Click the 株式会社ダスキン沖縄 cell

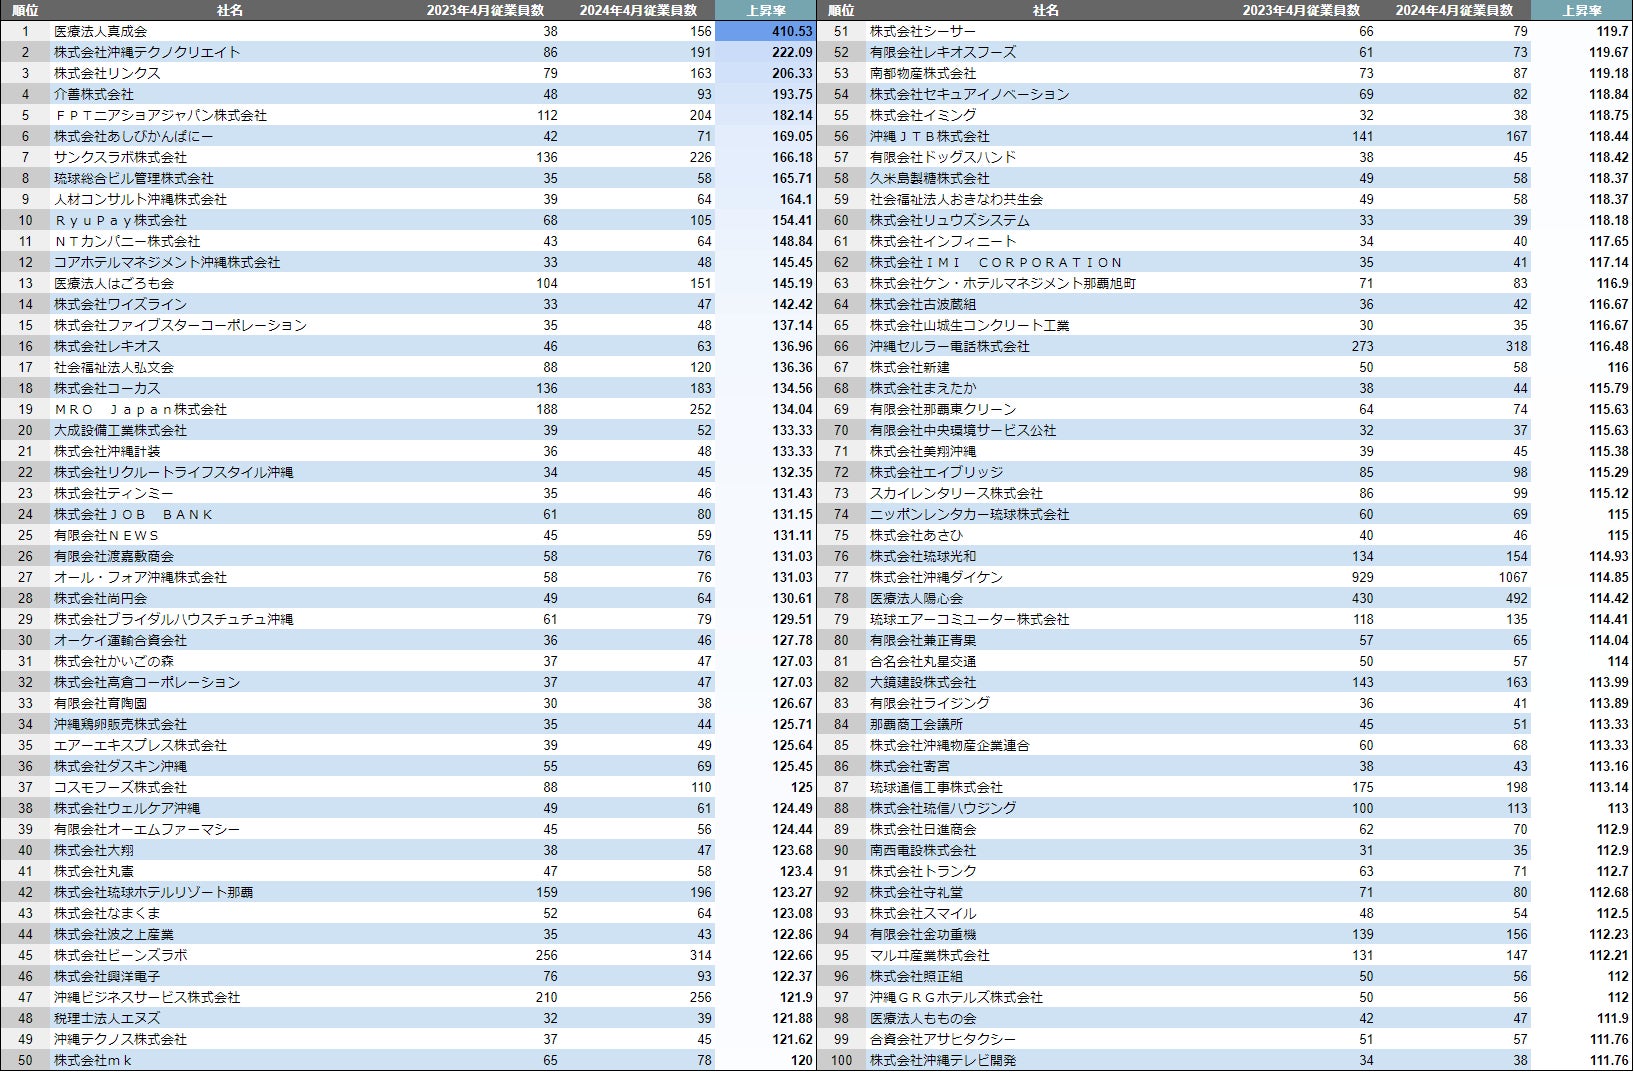120,766
